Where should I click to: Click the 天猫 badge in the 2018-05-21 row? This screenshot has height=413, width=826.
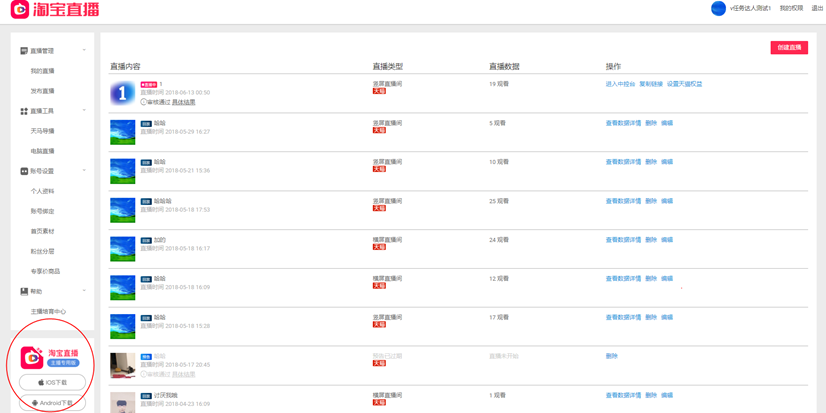tap(379, 169)
